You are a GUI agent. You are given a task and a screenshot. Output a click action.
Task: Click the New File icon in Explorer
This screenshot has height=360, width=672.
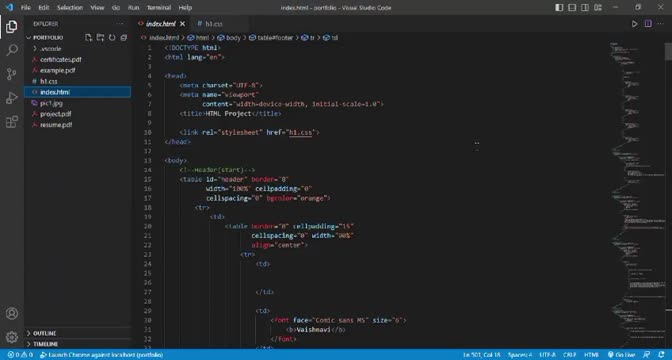[89, 37]
